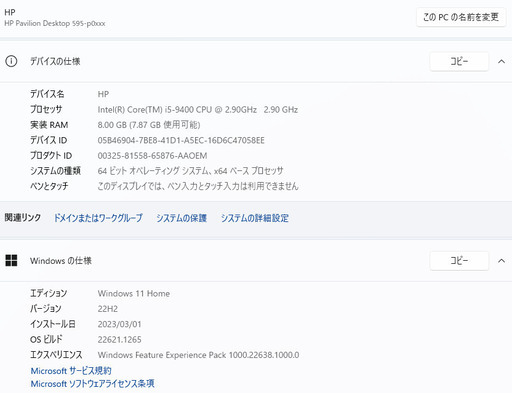512x393 pixels.
Task: Click the info icon beside デバイスの仕様
Action: coord(11,61)
